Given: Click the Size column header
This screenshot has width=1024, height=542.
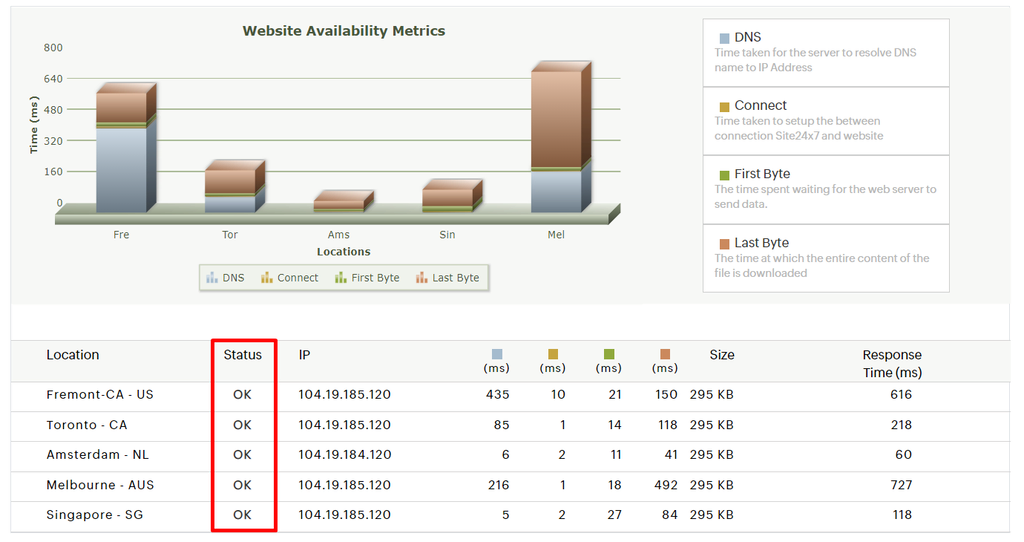Looking at the screenshot, I should 722,355.
